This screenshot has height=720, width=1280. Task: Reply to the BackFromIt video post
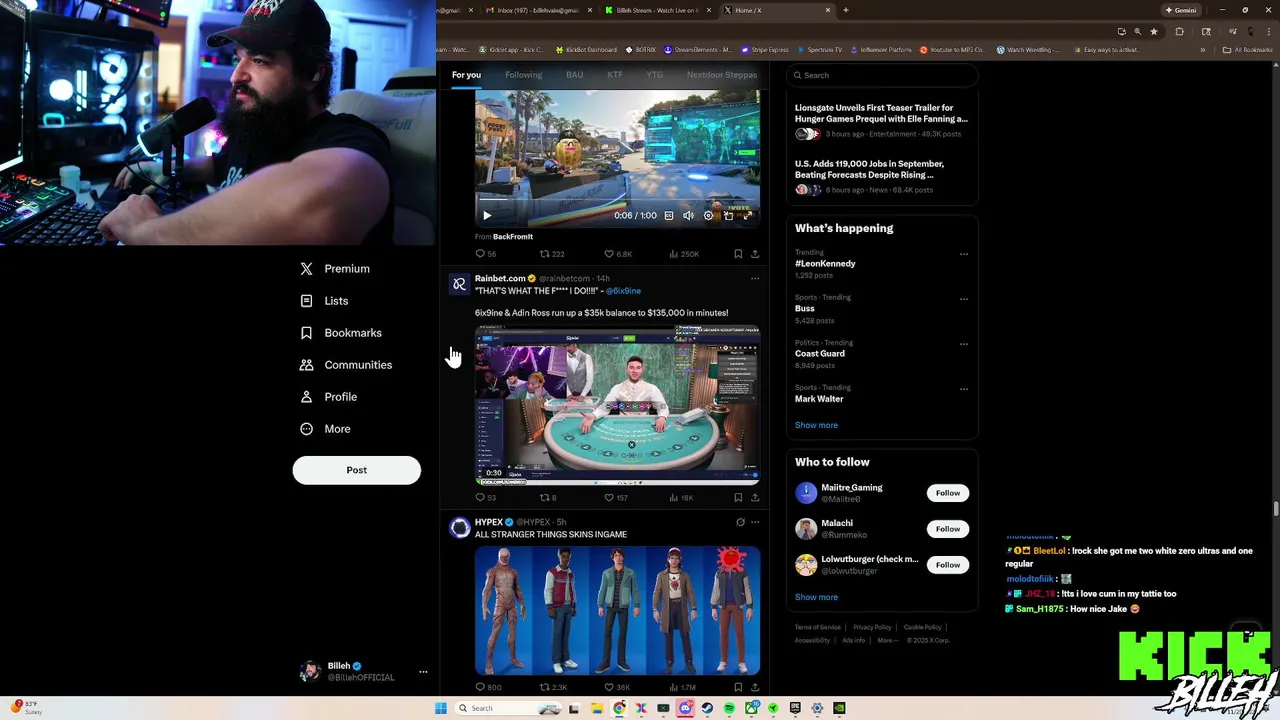pos(486,254)
